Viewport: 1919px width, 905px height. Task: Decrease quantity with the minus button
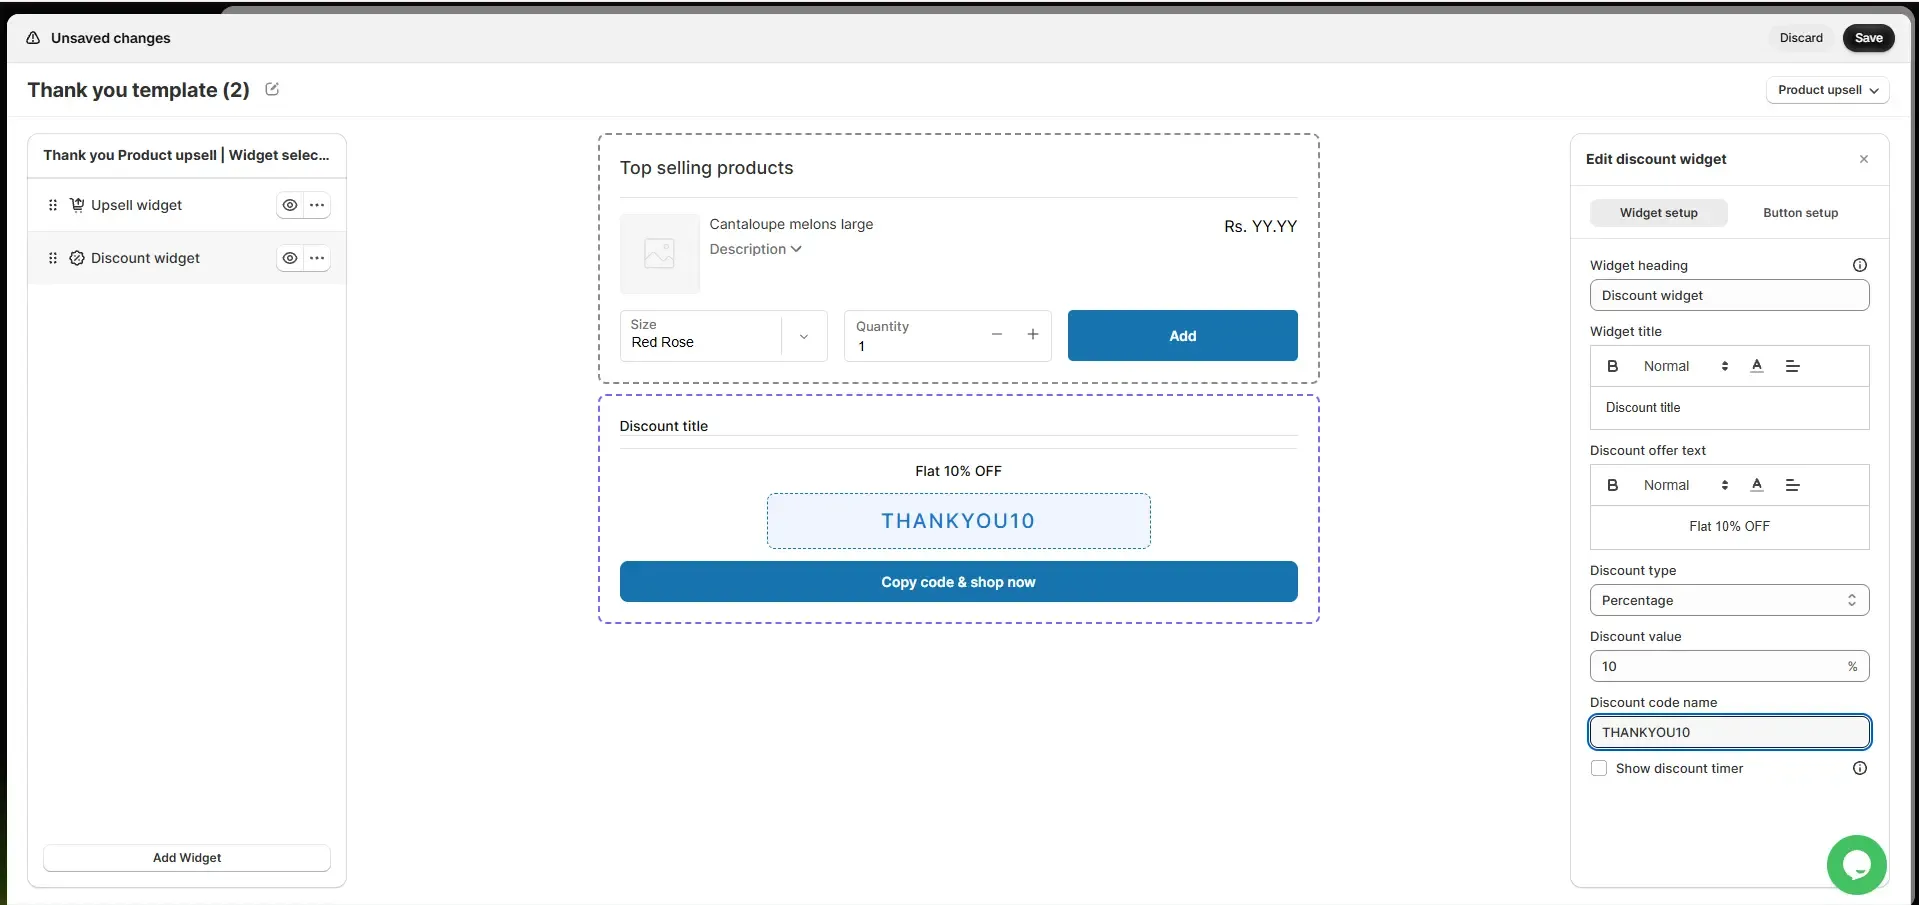997,334
